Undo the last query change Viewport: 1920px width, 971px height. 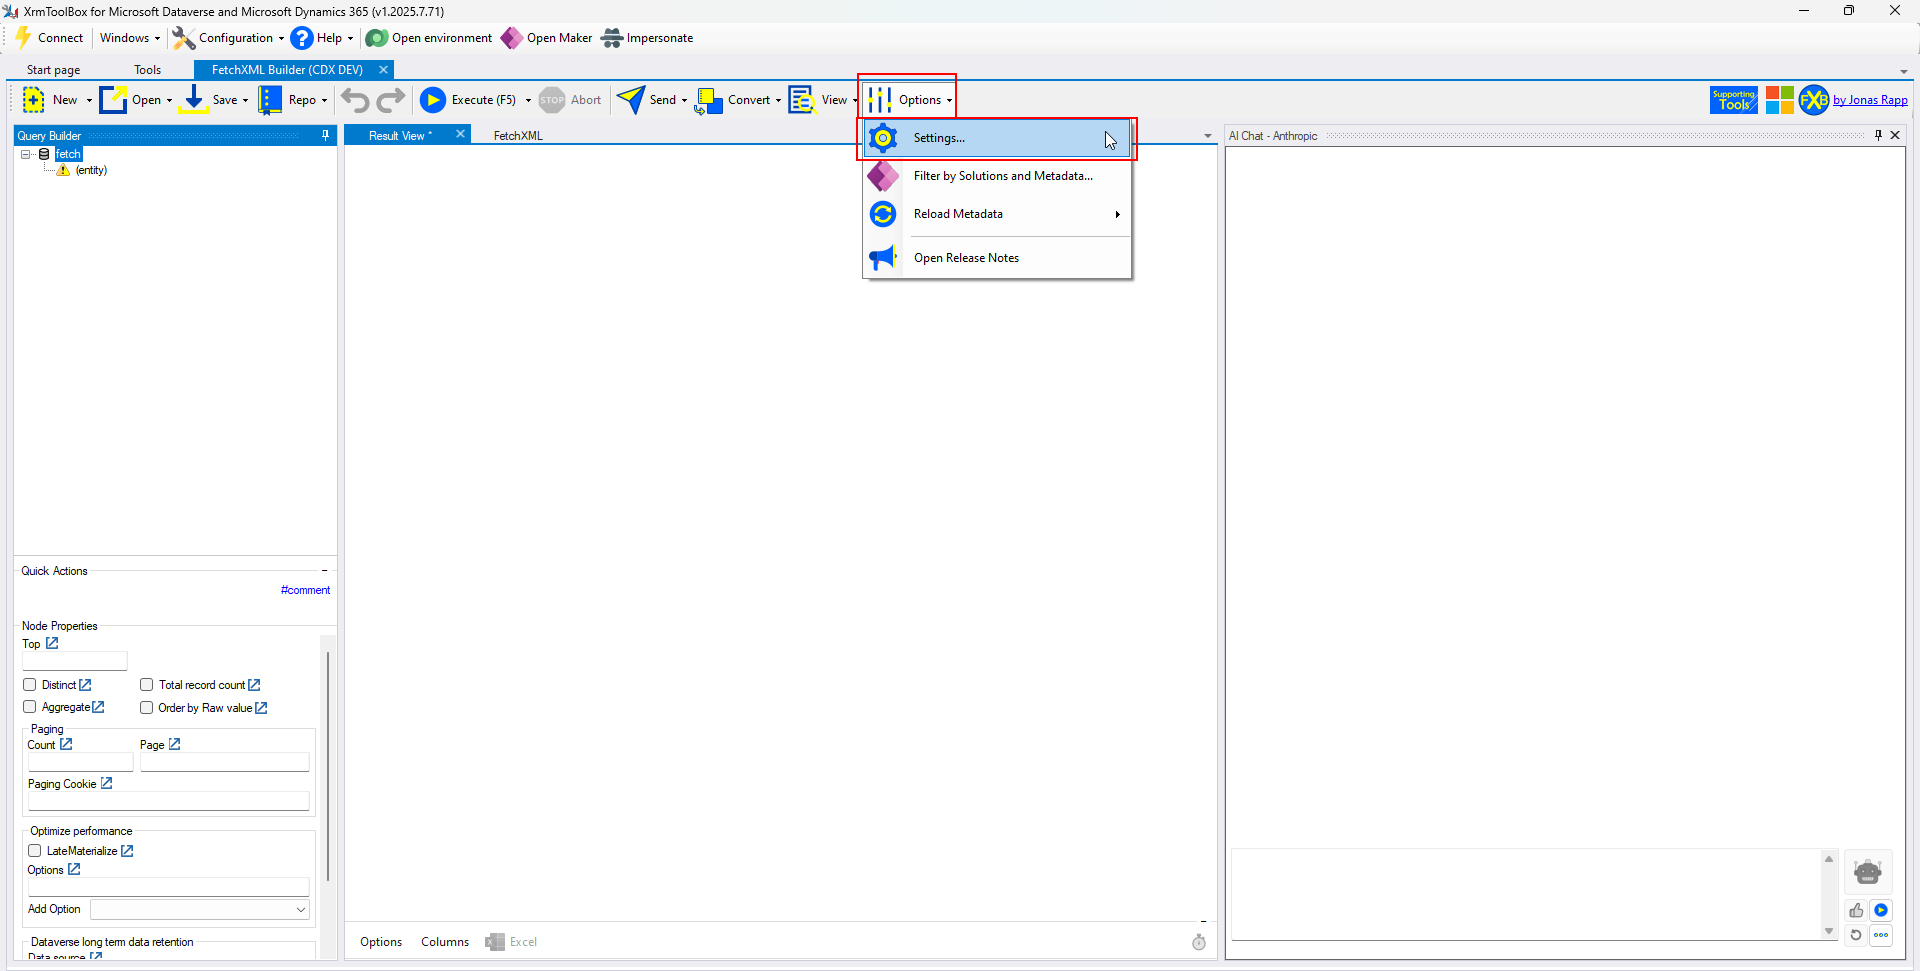coord(355,100)
